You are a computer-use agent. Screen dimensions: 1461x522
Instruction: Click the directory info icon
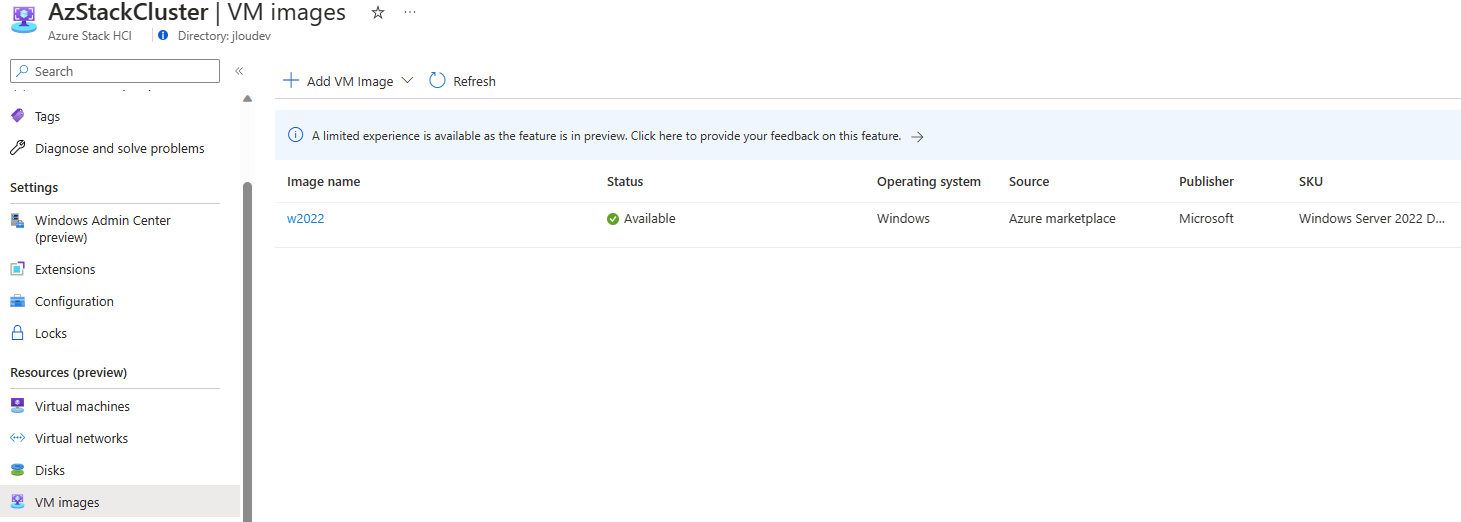(163, 35)
